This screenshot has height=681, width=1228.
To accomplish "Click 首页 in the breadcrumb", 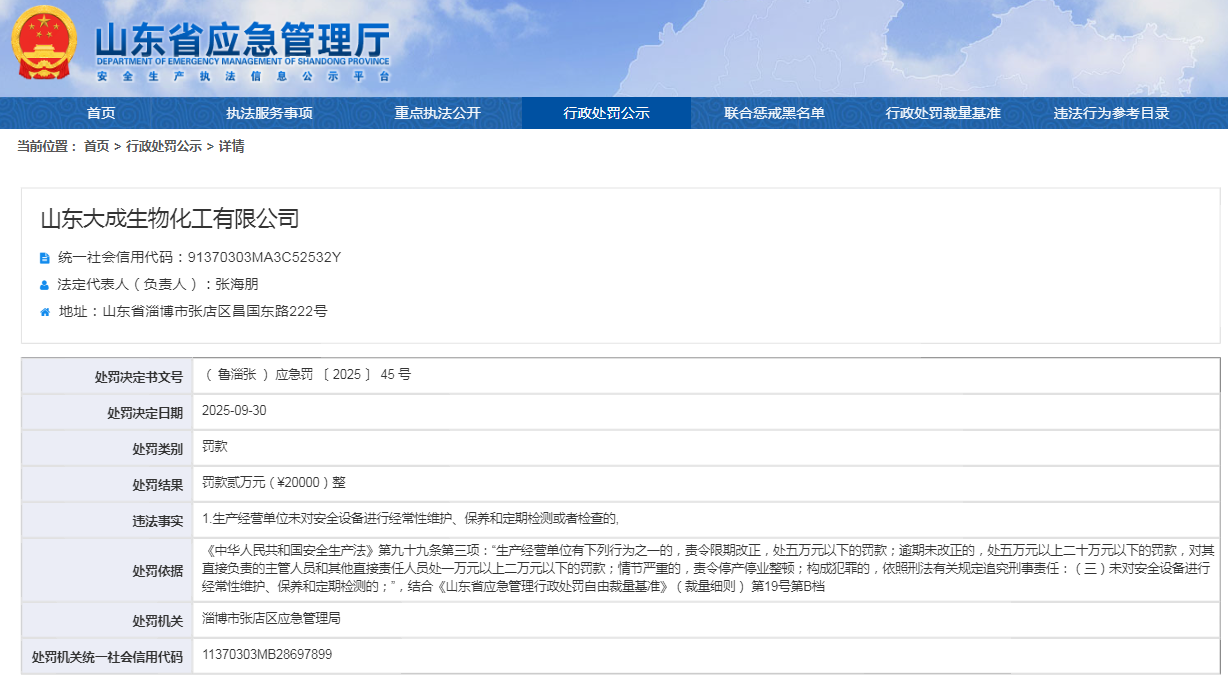I will pos(96,147).
